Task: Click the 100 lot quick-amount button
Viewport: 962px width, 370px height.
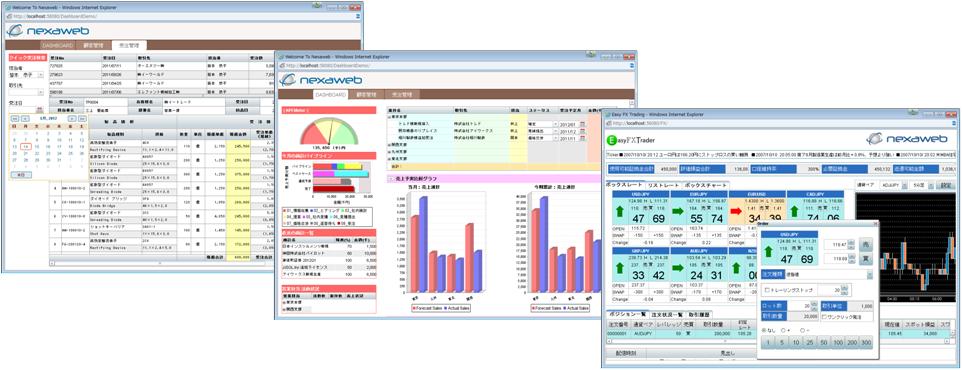Action: click(838, 342)
